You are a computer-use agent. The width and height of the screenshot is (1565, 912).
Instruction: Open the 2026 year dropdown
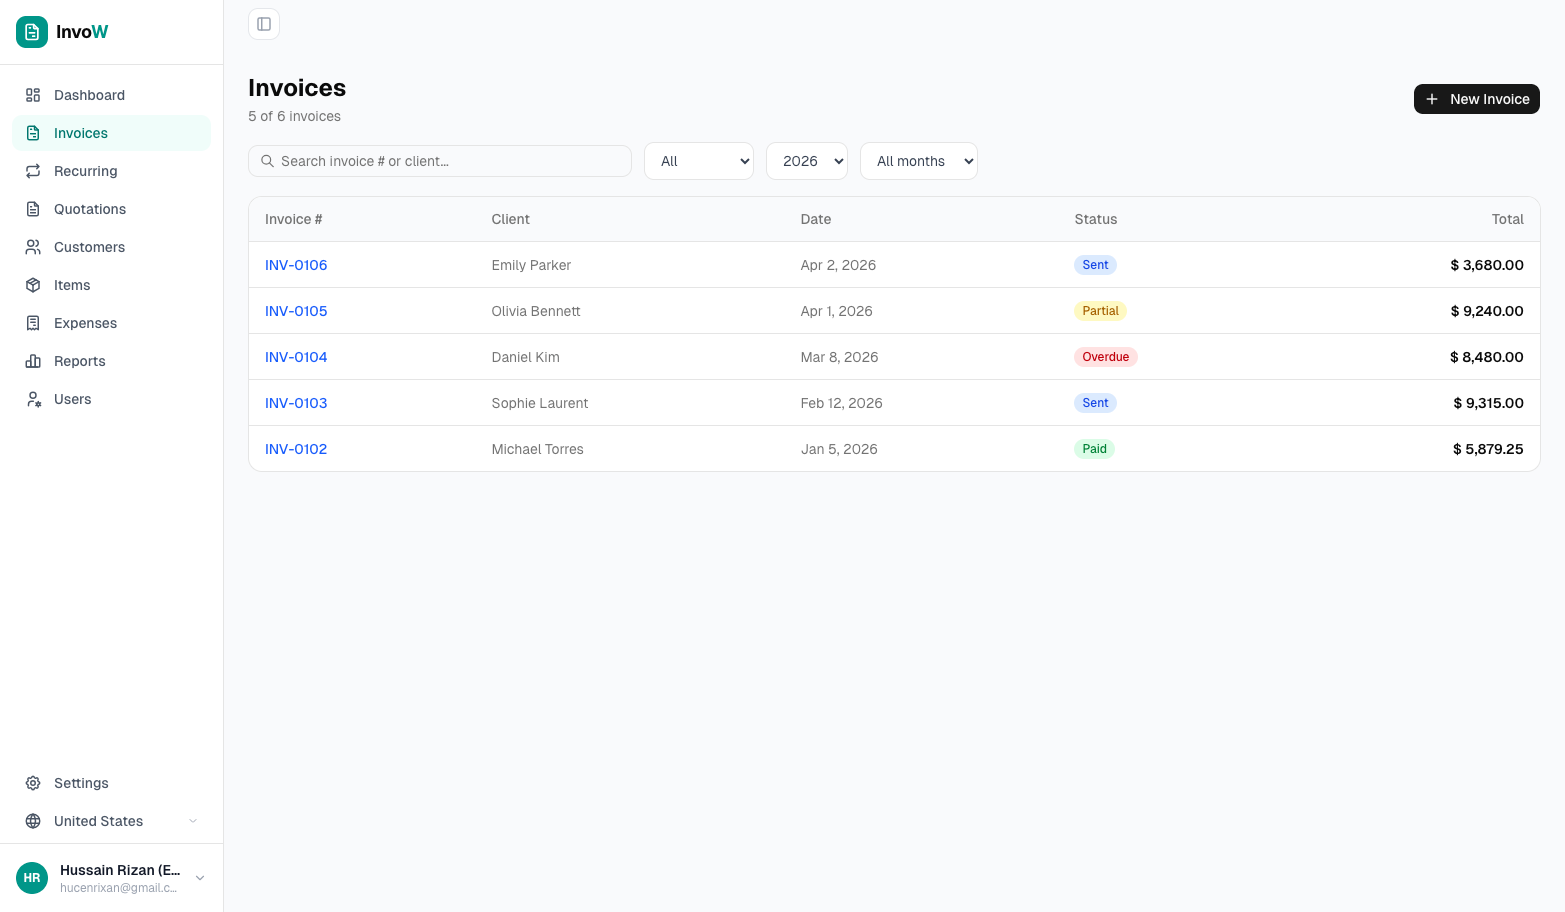(x=807, y=161)
